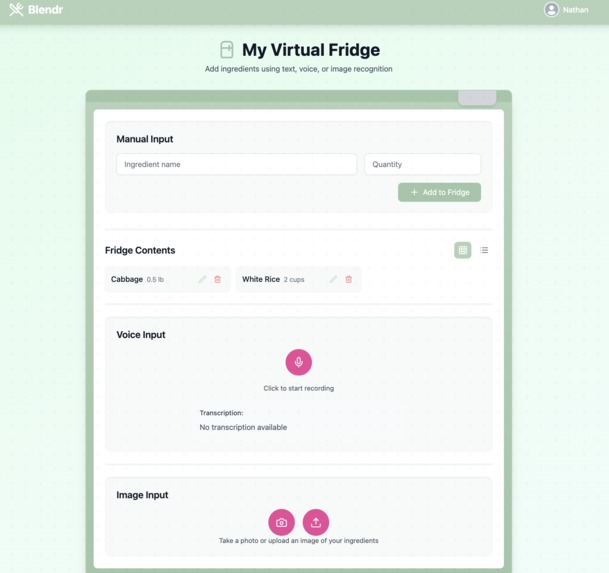Image resolution: width=609 pixels, height=573 pixels.
Task: Click the Nathan username label
Action: 576,10
